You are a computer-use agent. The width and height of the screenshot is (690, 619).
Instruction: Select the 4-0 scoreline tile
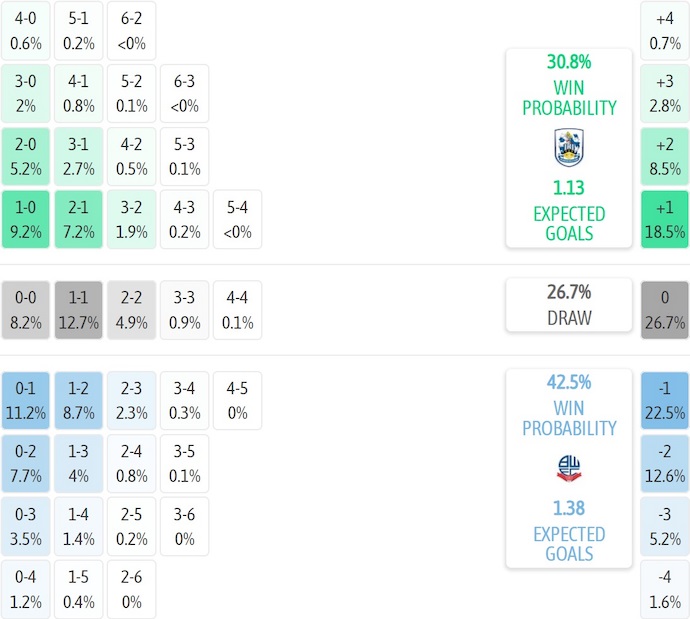[25, 30]
